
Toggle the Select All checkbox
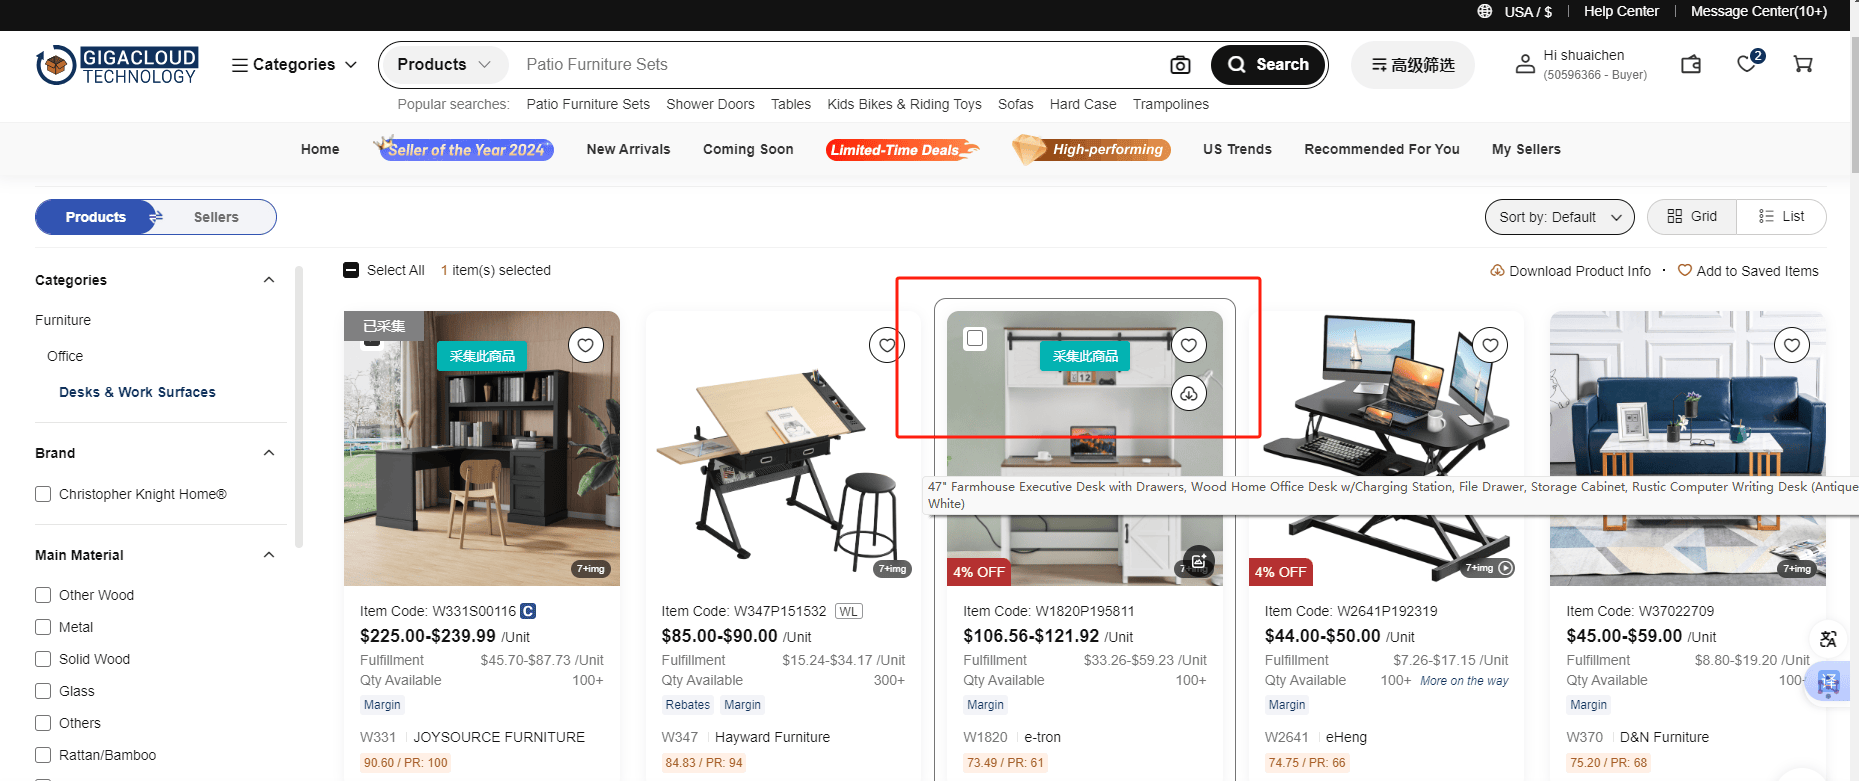[351, 270]
